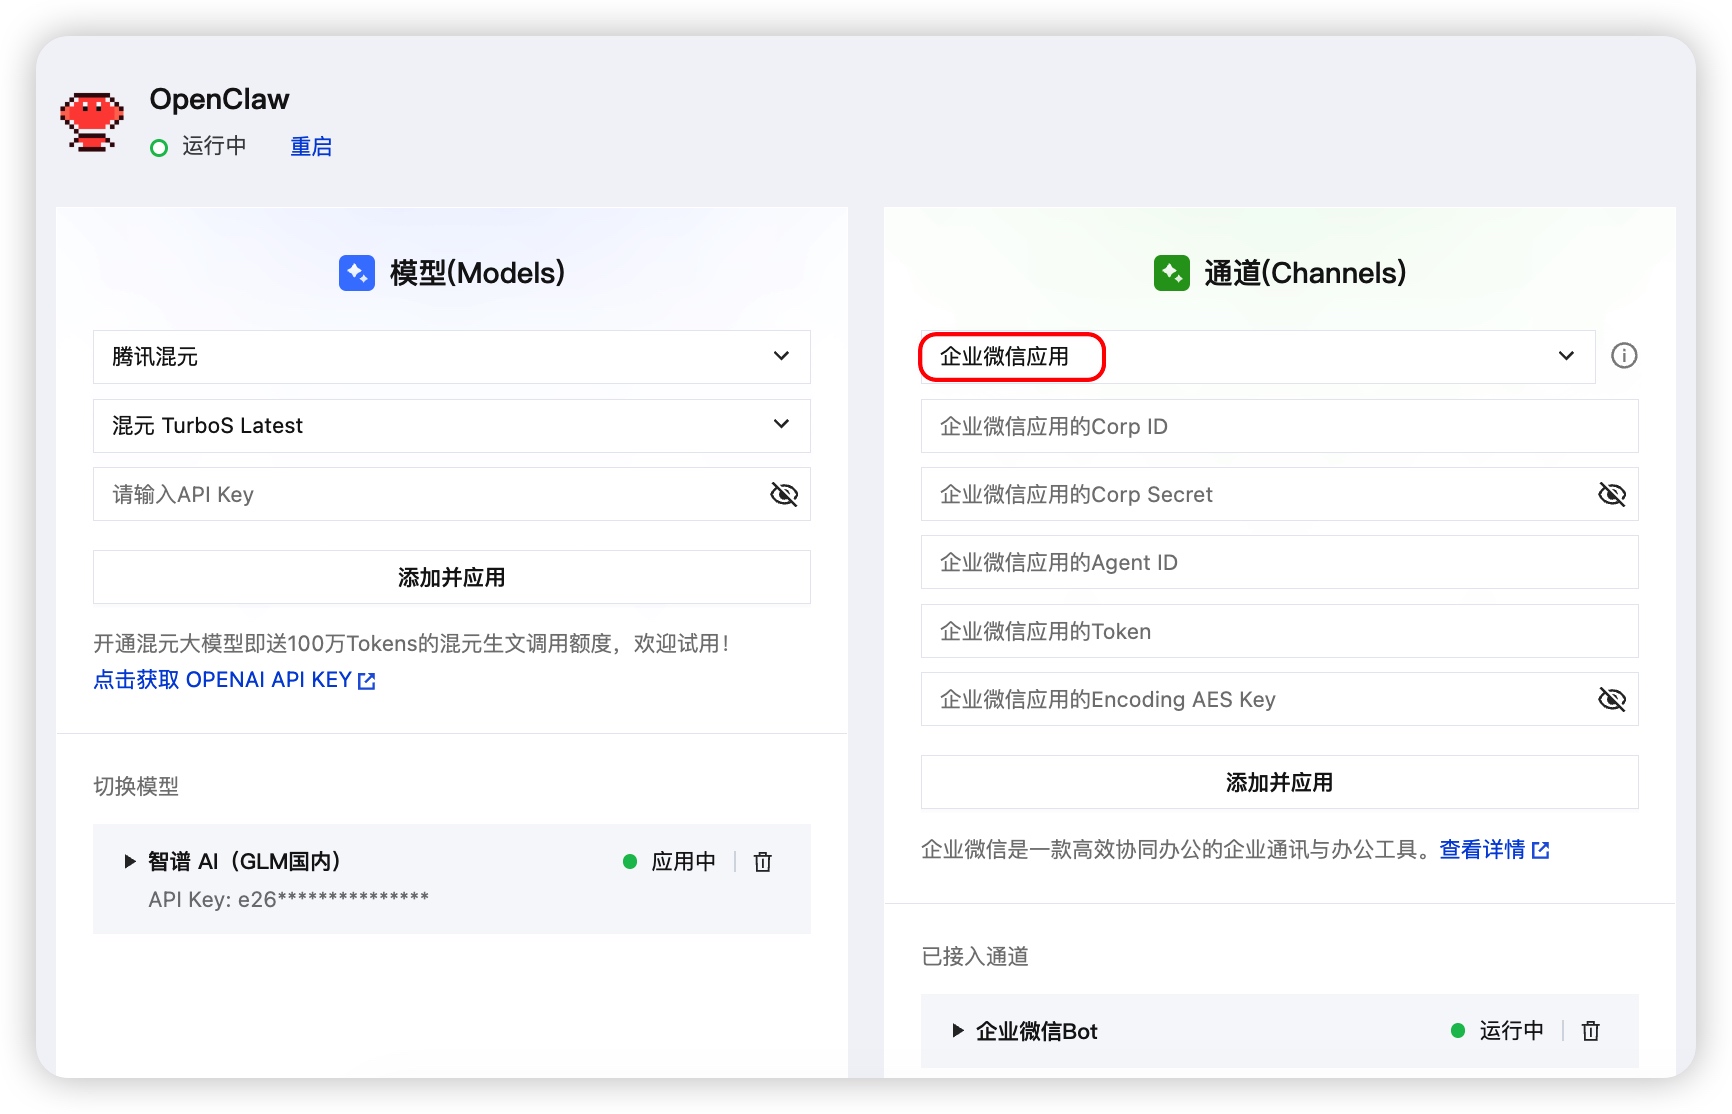Focus the 企业微信应用的Corp Secret field
The height and width of the screenshot is (1114, 1732).
(1280, 494)
